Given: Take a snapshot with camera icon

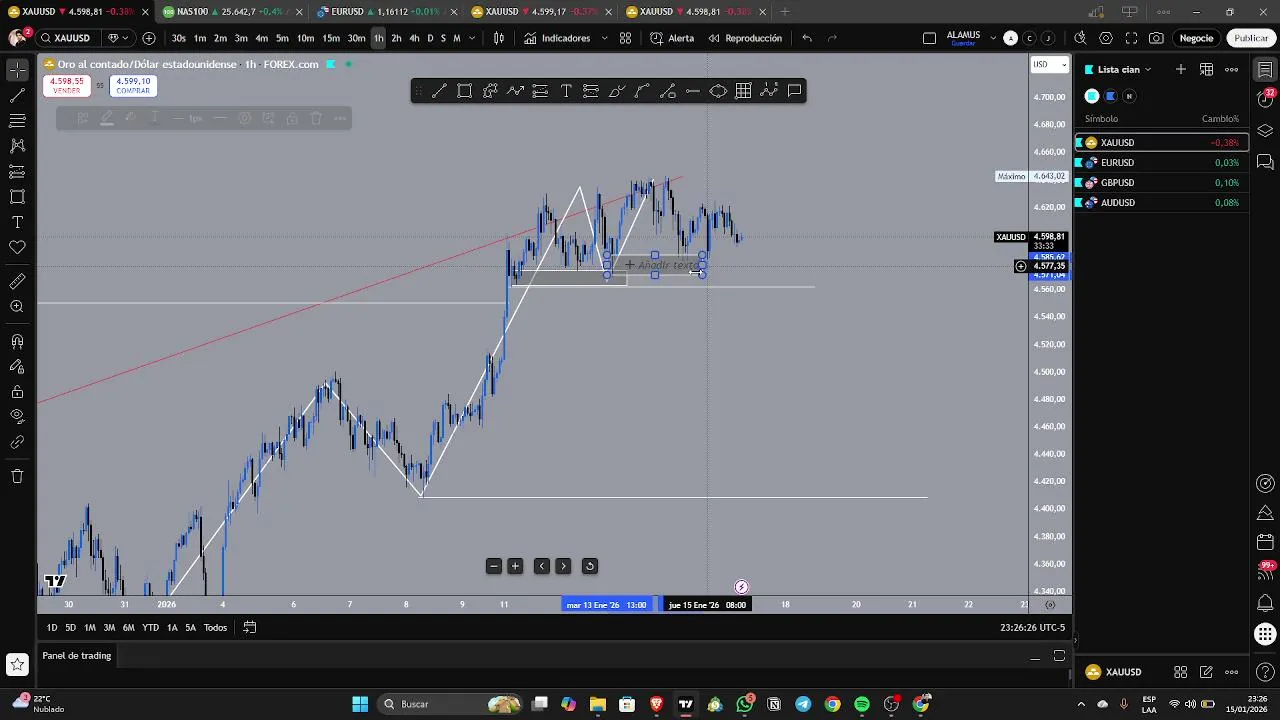Looking at the screenshot, I should [1156, 38].
